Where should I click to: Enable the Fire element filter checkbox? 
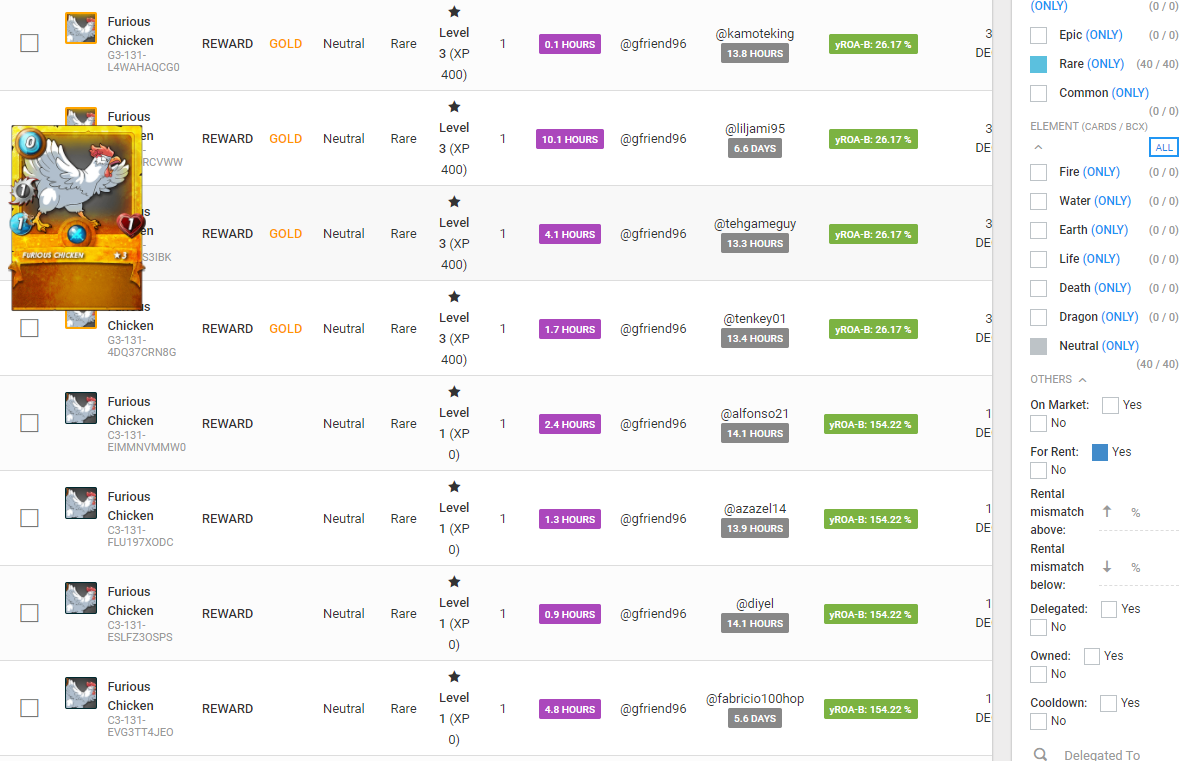point(1038,173)
